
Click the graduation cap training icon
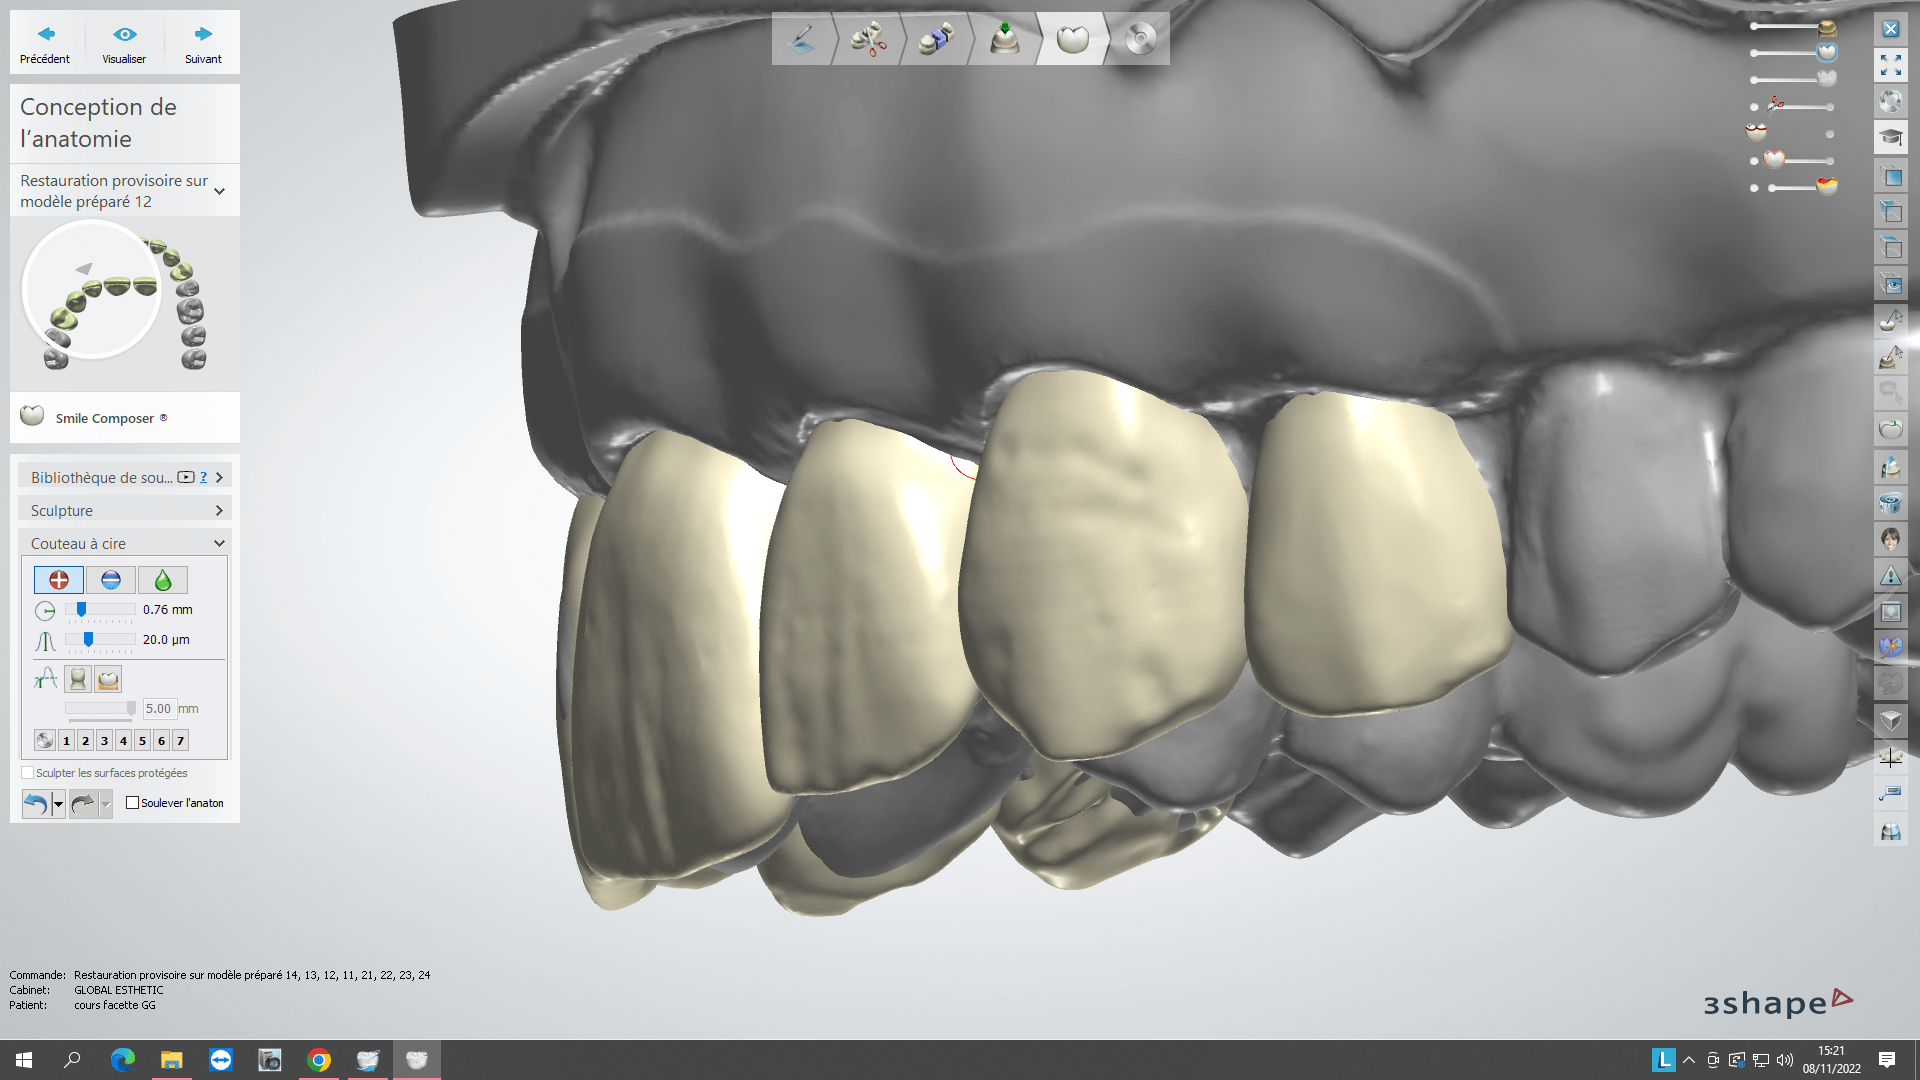click(1890, 137)
